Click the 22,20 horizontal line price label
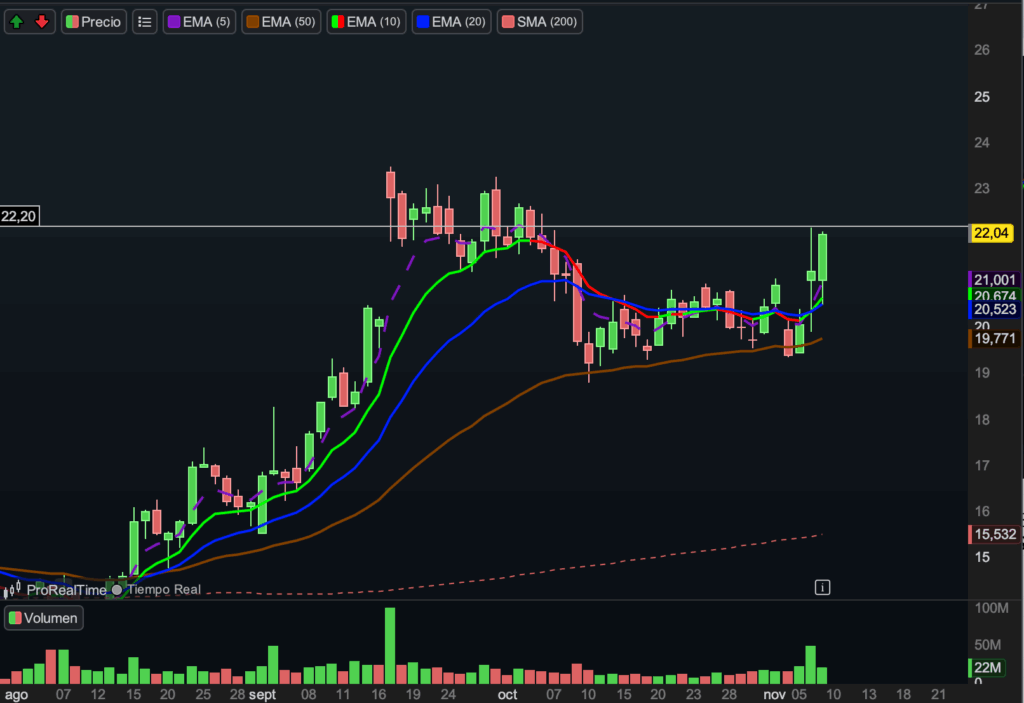This screenshot has height=703, width=1024. pyautogui.click(x=19, y=216)
